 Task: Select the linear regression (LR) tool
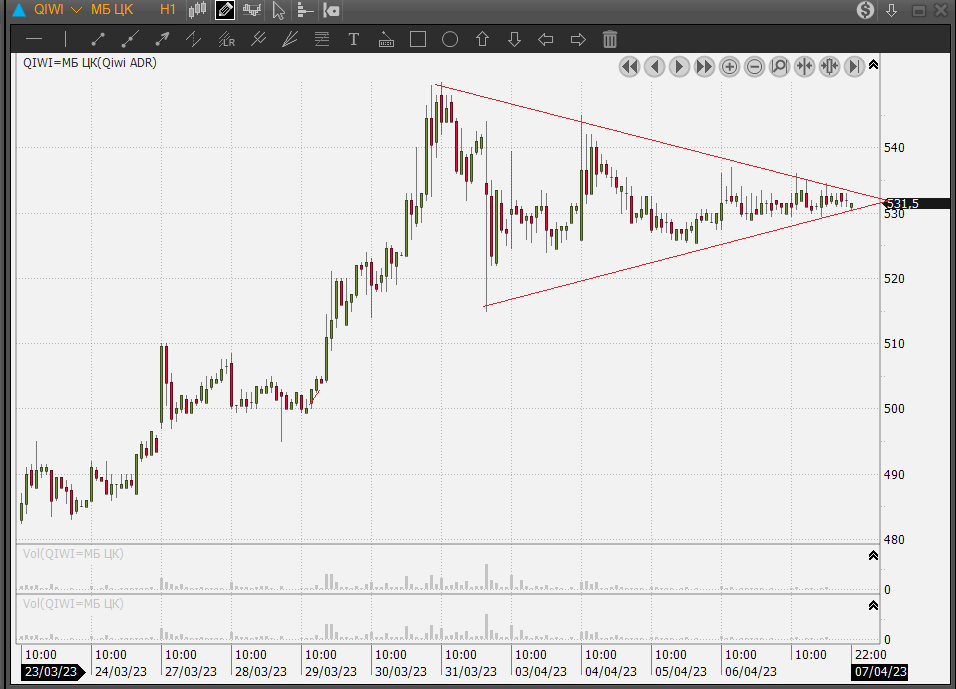tap(226, 40)
